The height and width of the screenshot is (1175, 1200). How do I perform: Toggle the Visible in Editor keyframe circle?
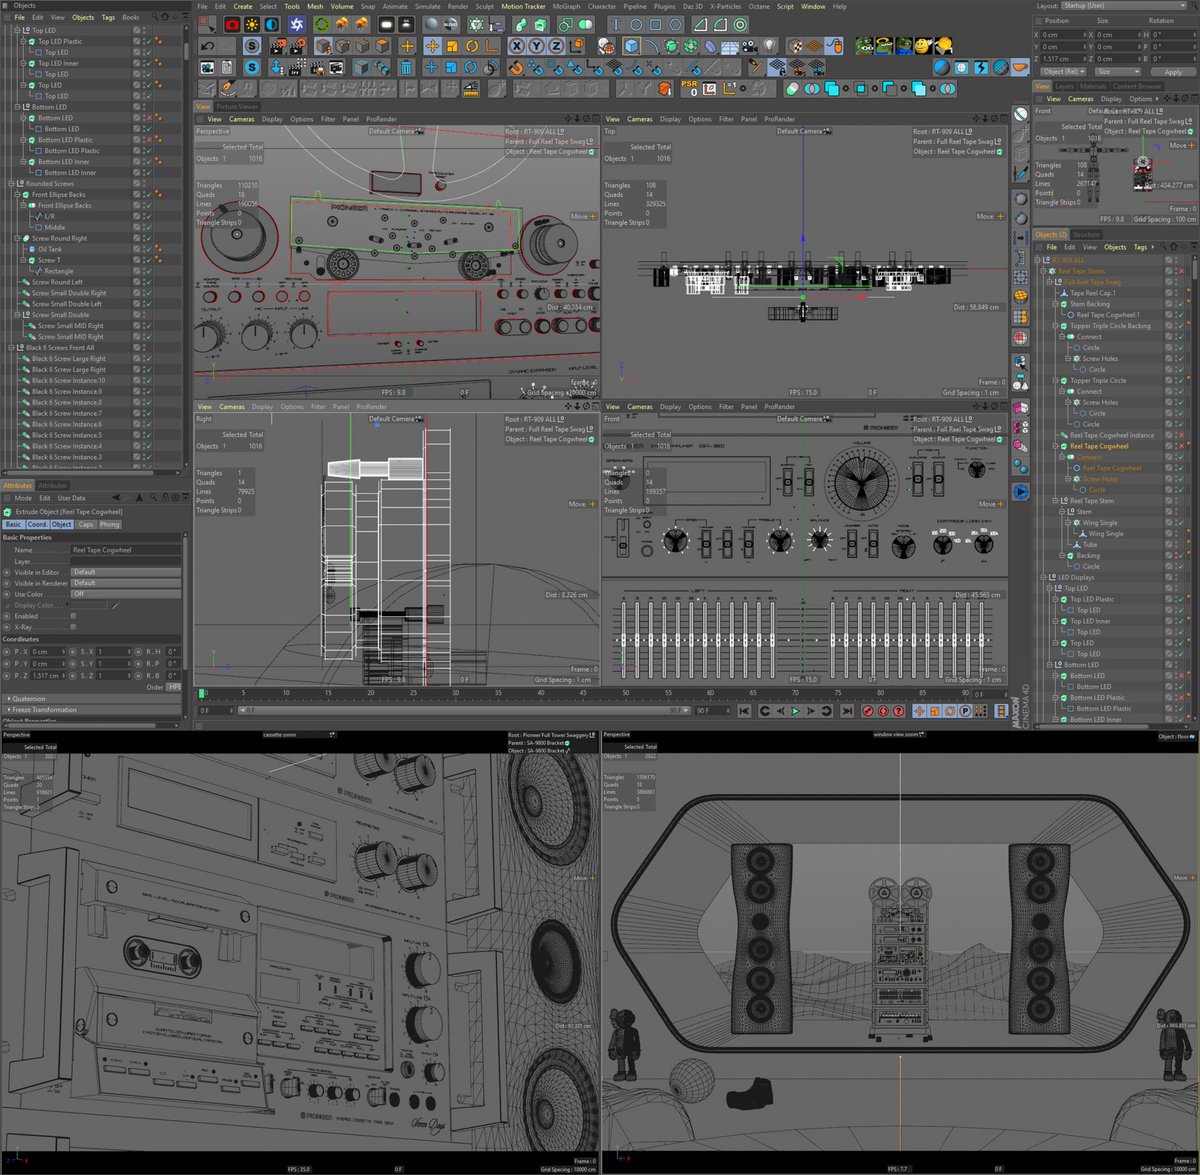[x=9, y=572]
